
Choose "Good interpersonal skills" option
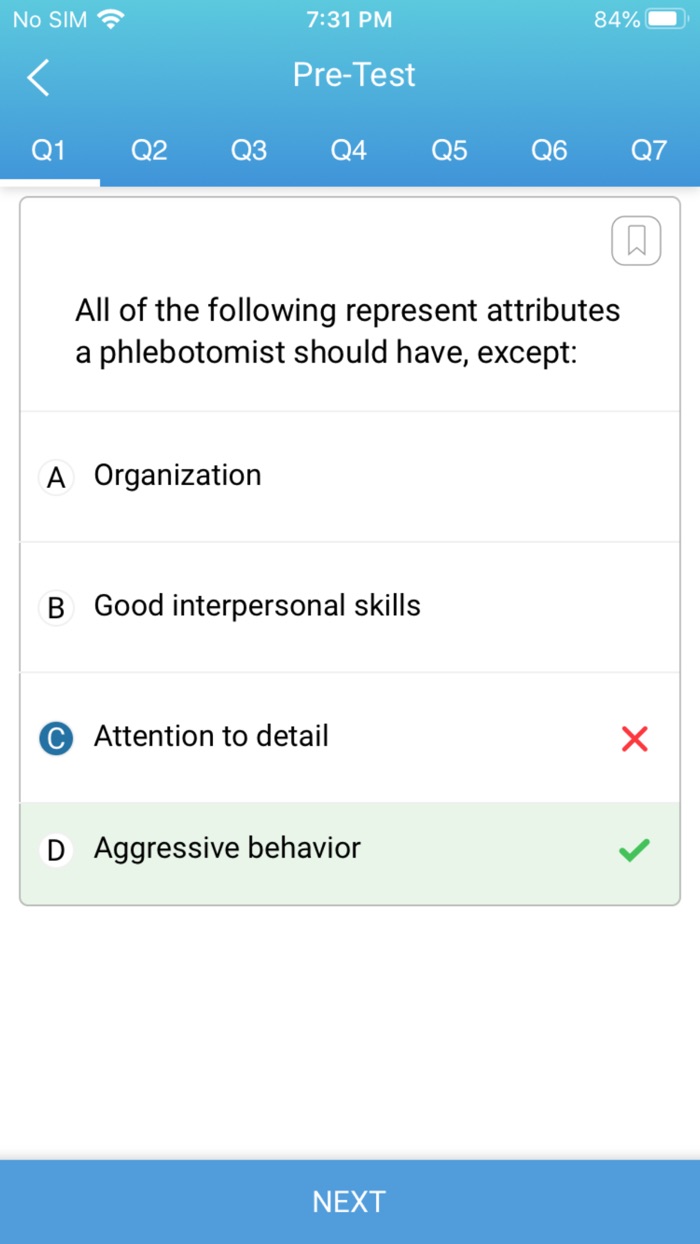(257, 606)
